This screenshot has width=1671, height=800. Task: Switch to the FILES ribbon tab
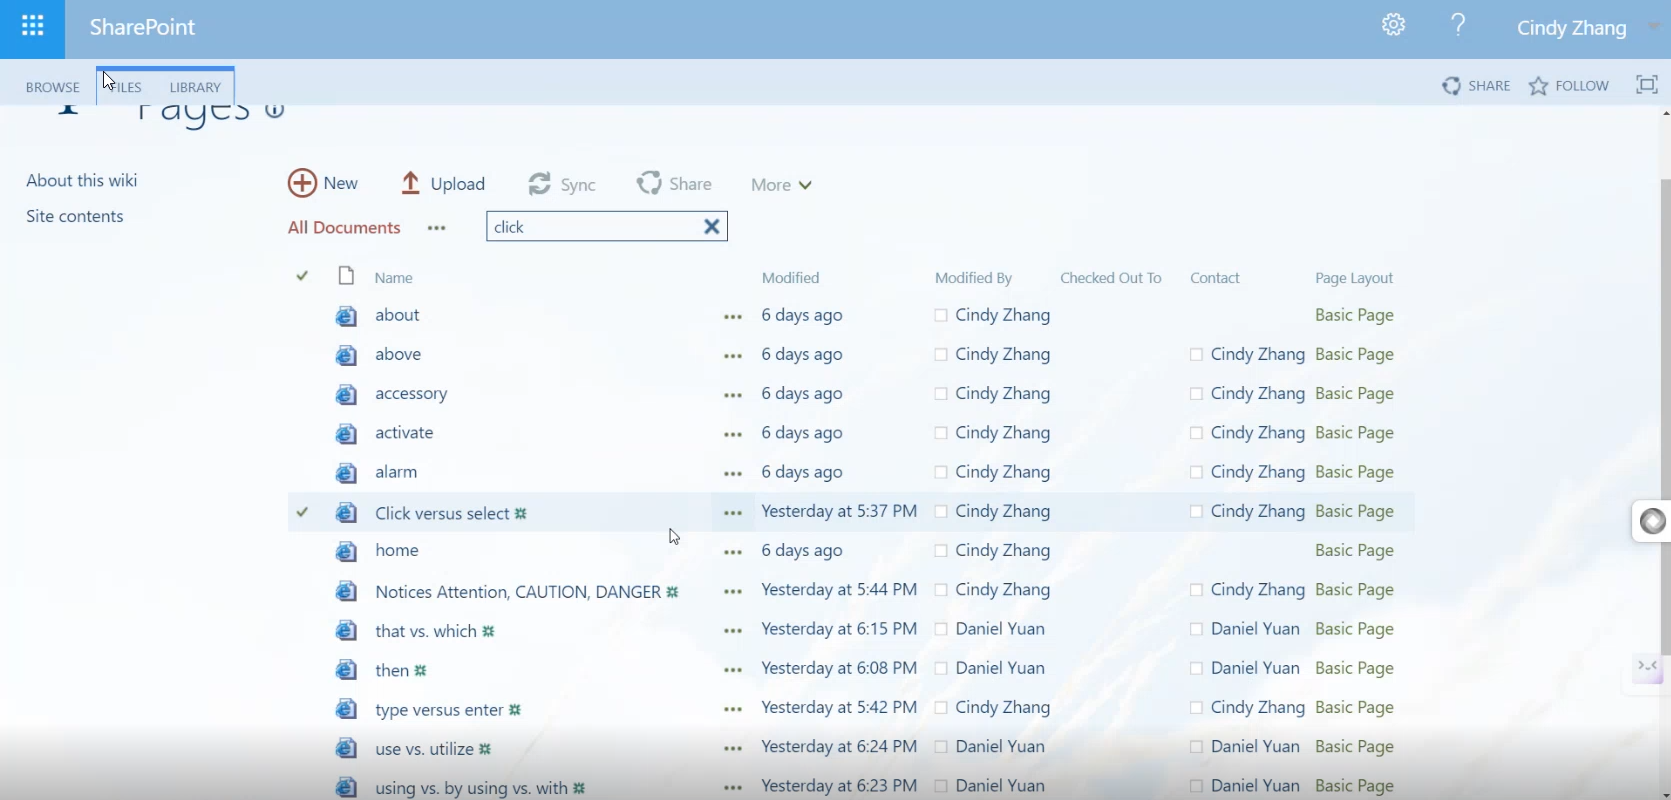click(125, 87)
